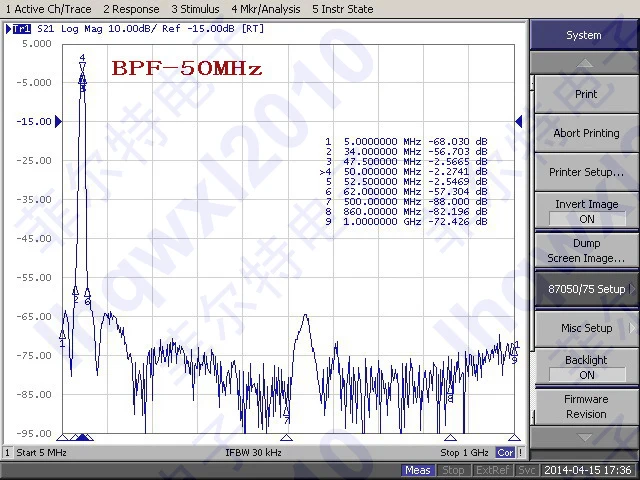Click the IFBW 30 kHz value
The width and height of the screenshot is (640, 480).
[253, 453]
